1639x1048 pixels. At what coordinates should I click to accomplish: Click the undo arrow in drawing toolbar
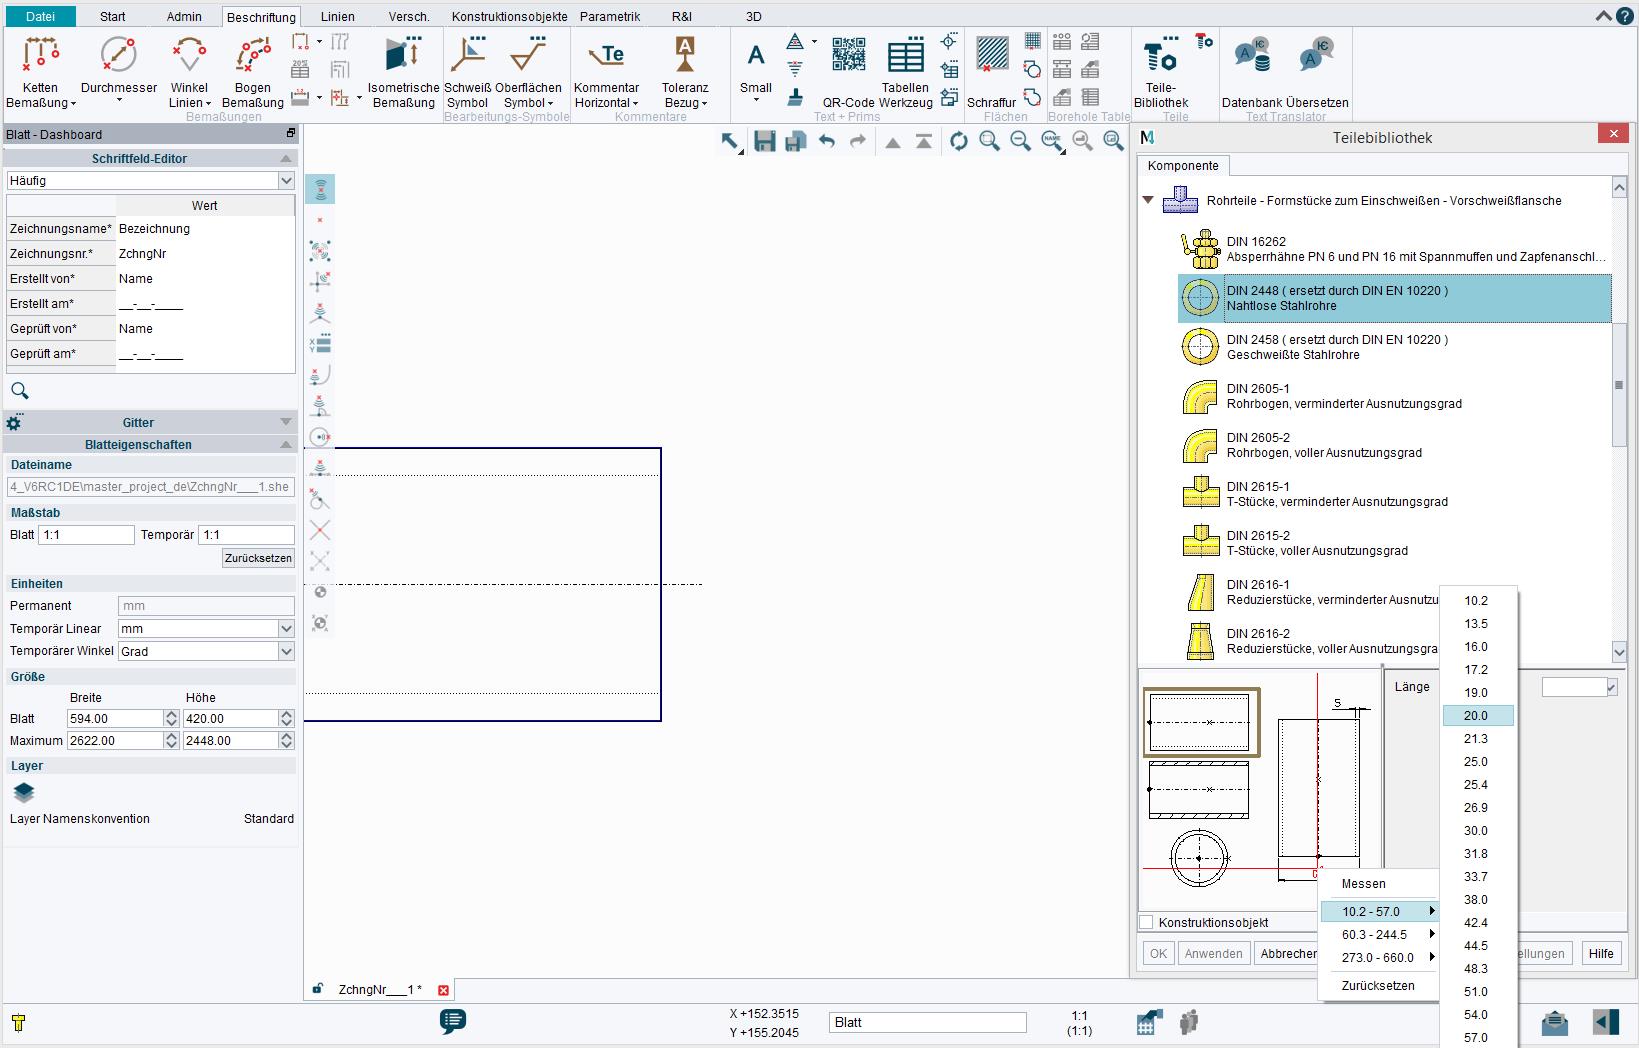tap(827, 142)
